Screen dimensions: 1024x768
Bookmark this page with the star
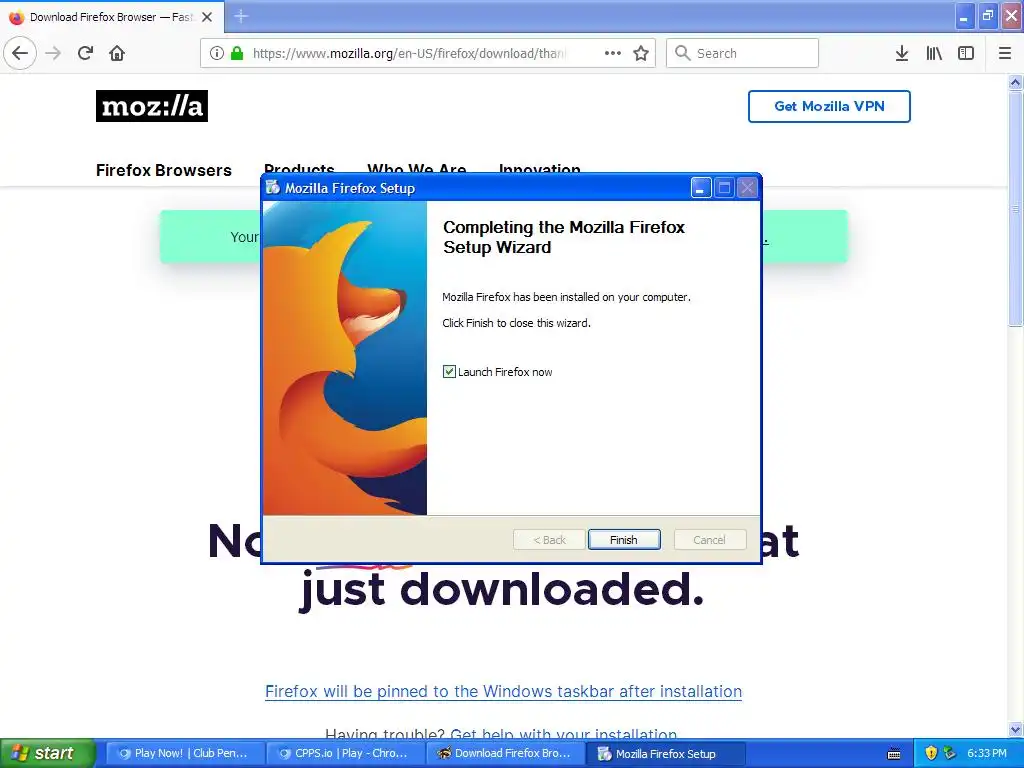coord(641,53)
